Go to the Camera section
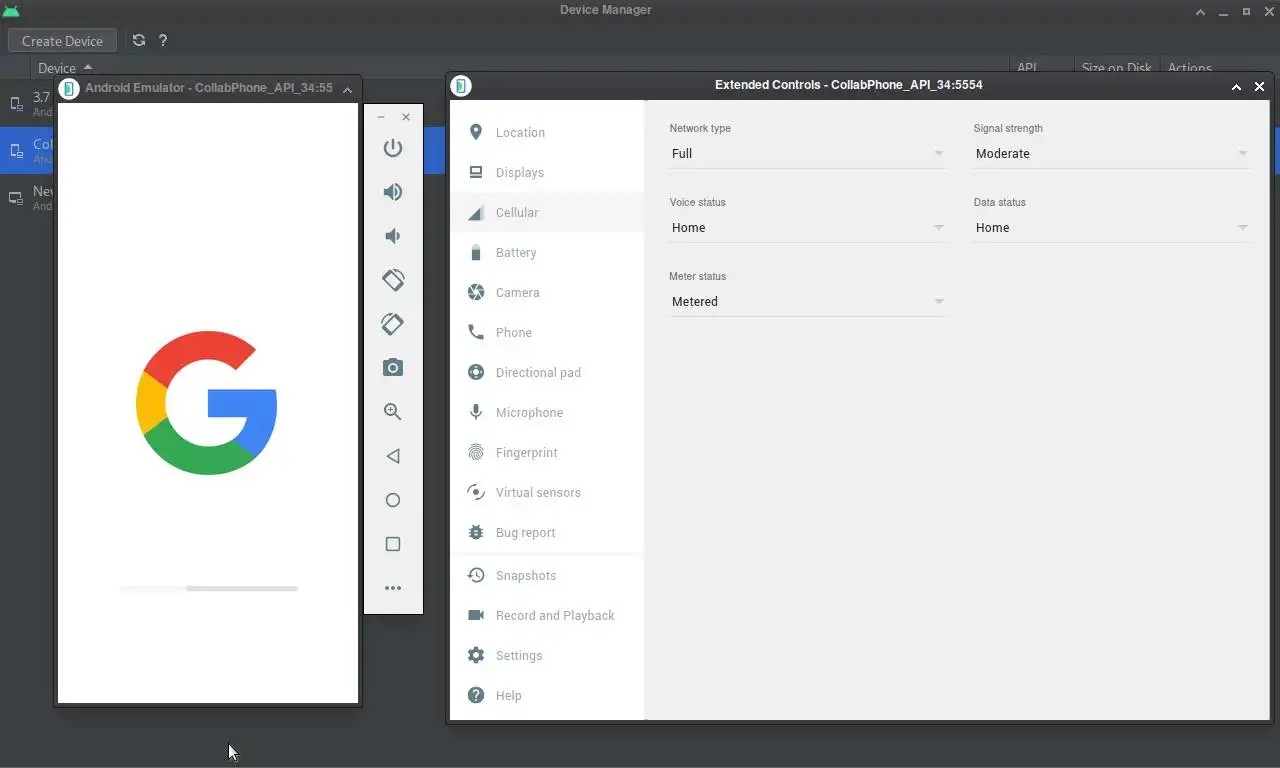The height and width of the screenshot is (768, 1280). 547,292
